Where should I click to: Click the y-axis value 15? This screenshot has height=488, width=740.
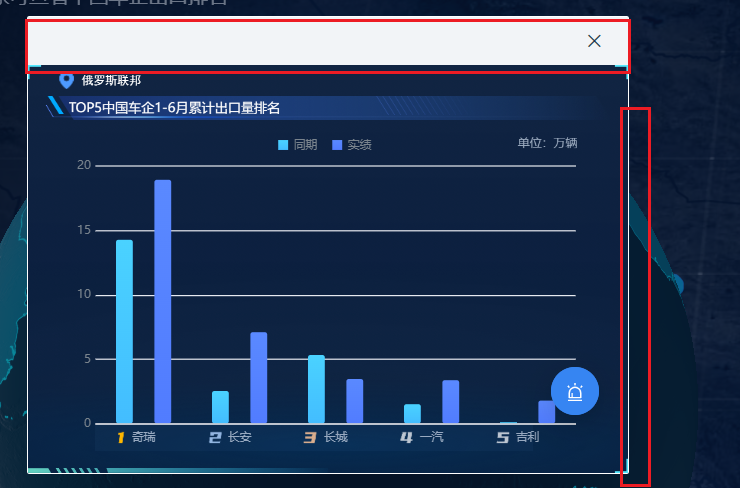[x=84, y=230]
